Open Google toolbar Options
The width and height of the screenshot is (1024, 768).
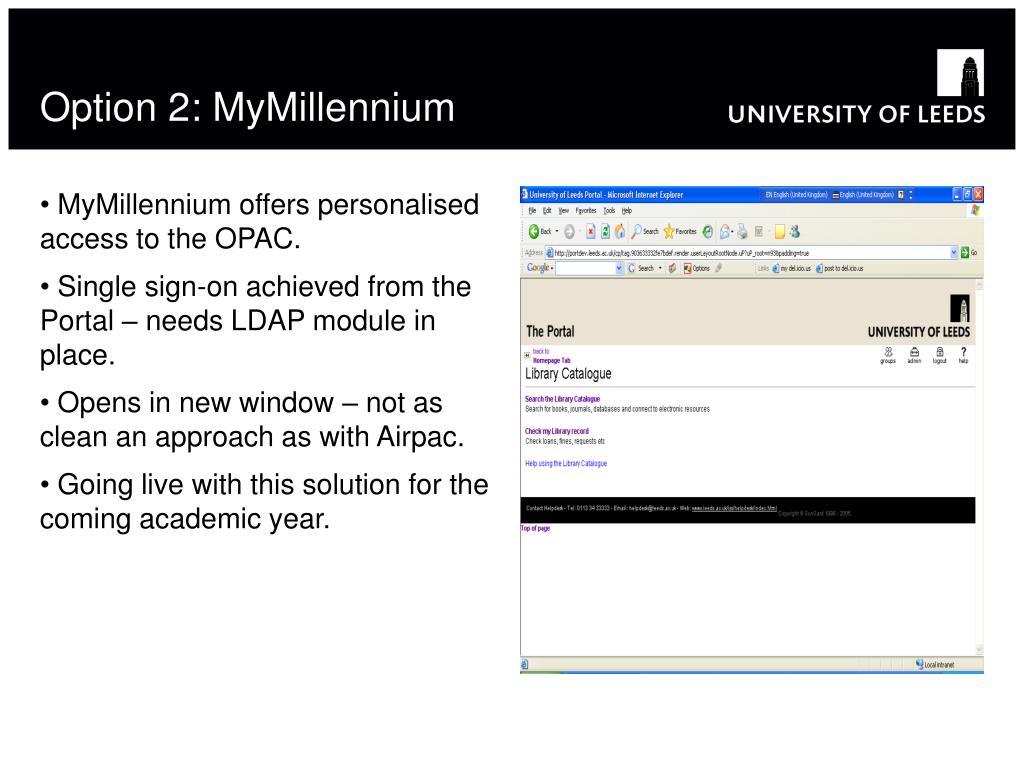(697, 268)
